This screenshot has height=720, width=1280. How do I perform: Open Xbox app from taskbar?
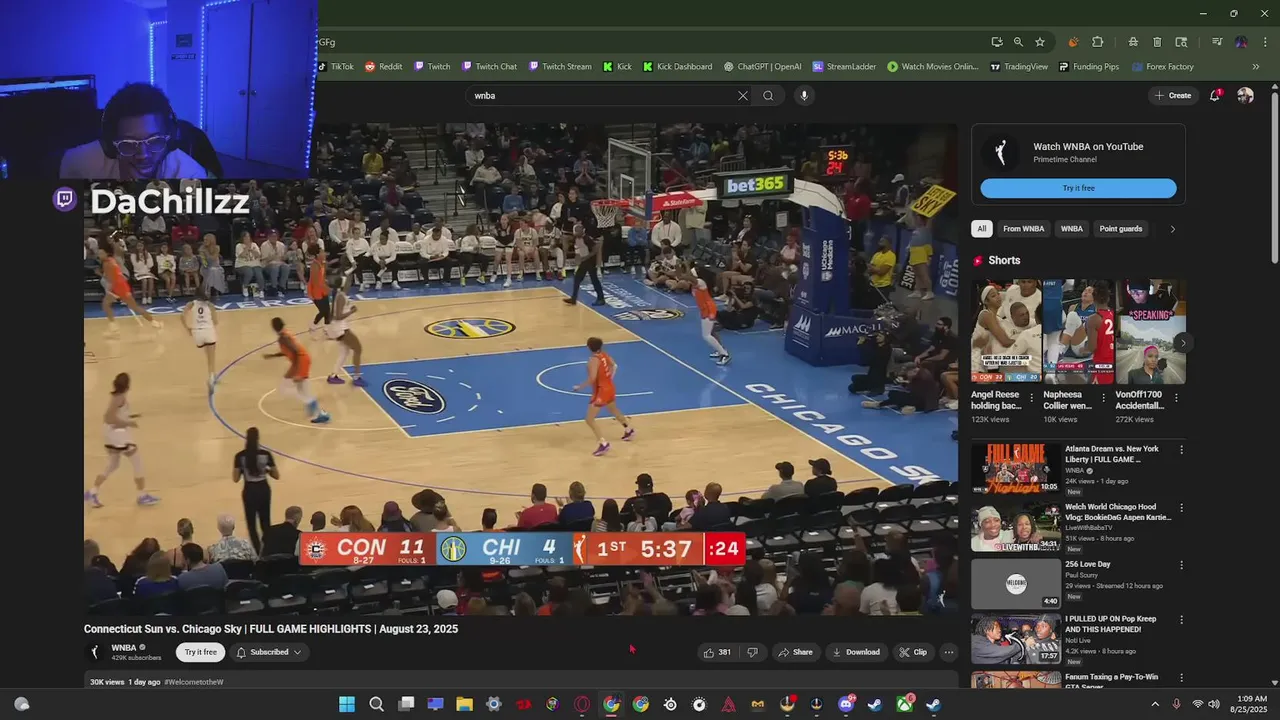coord(904,704)
